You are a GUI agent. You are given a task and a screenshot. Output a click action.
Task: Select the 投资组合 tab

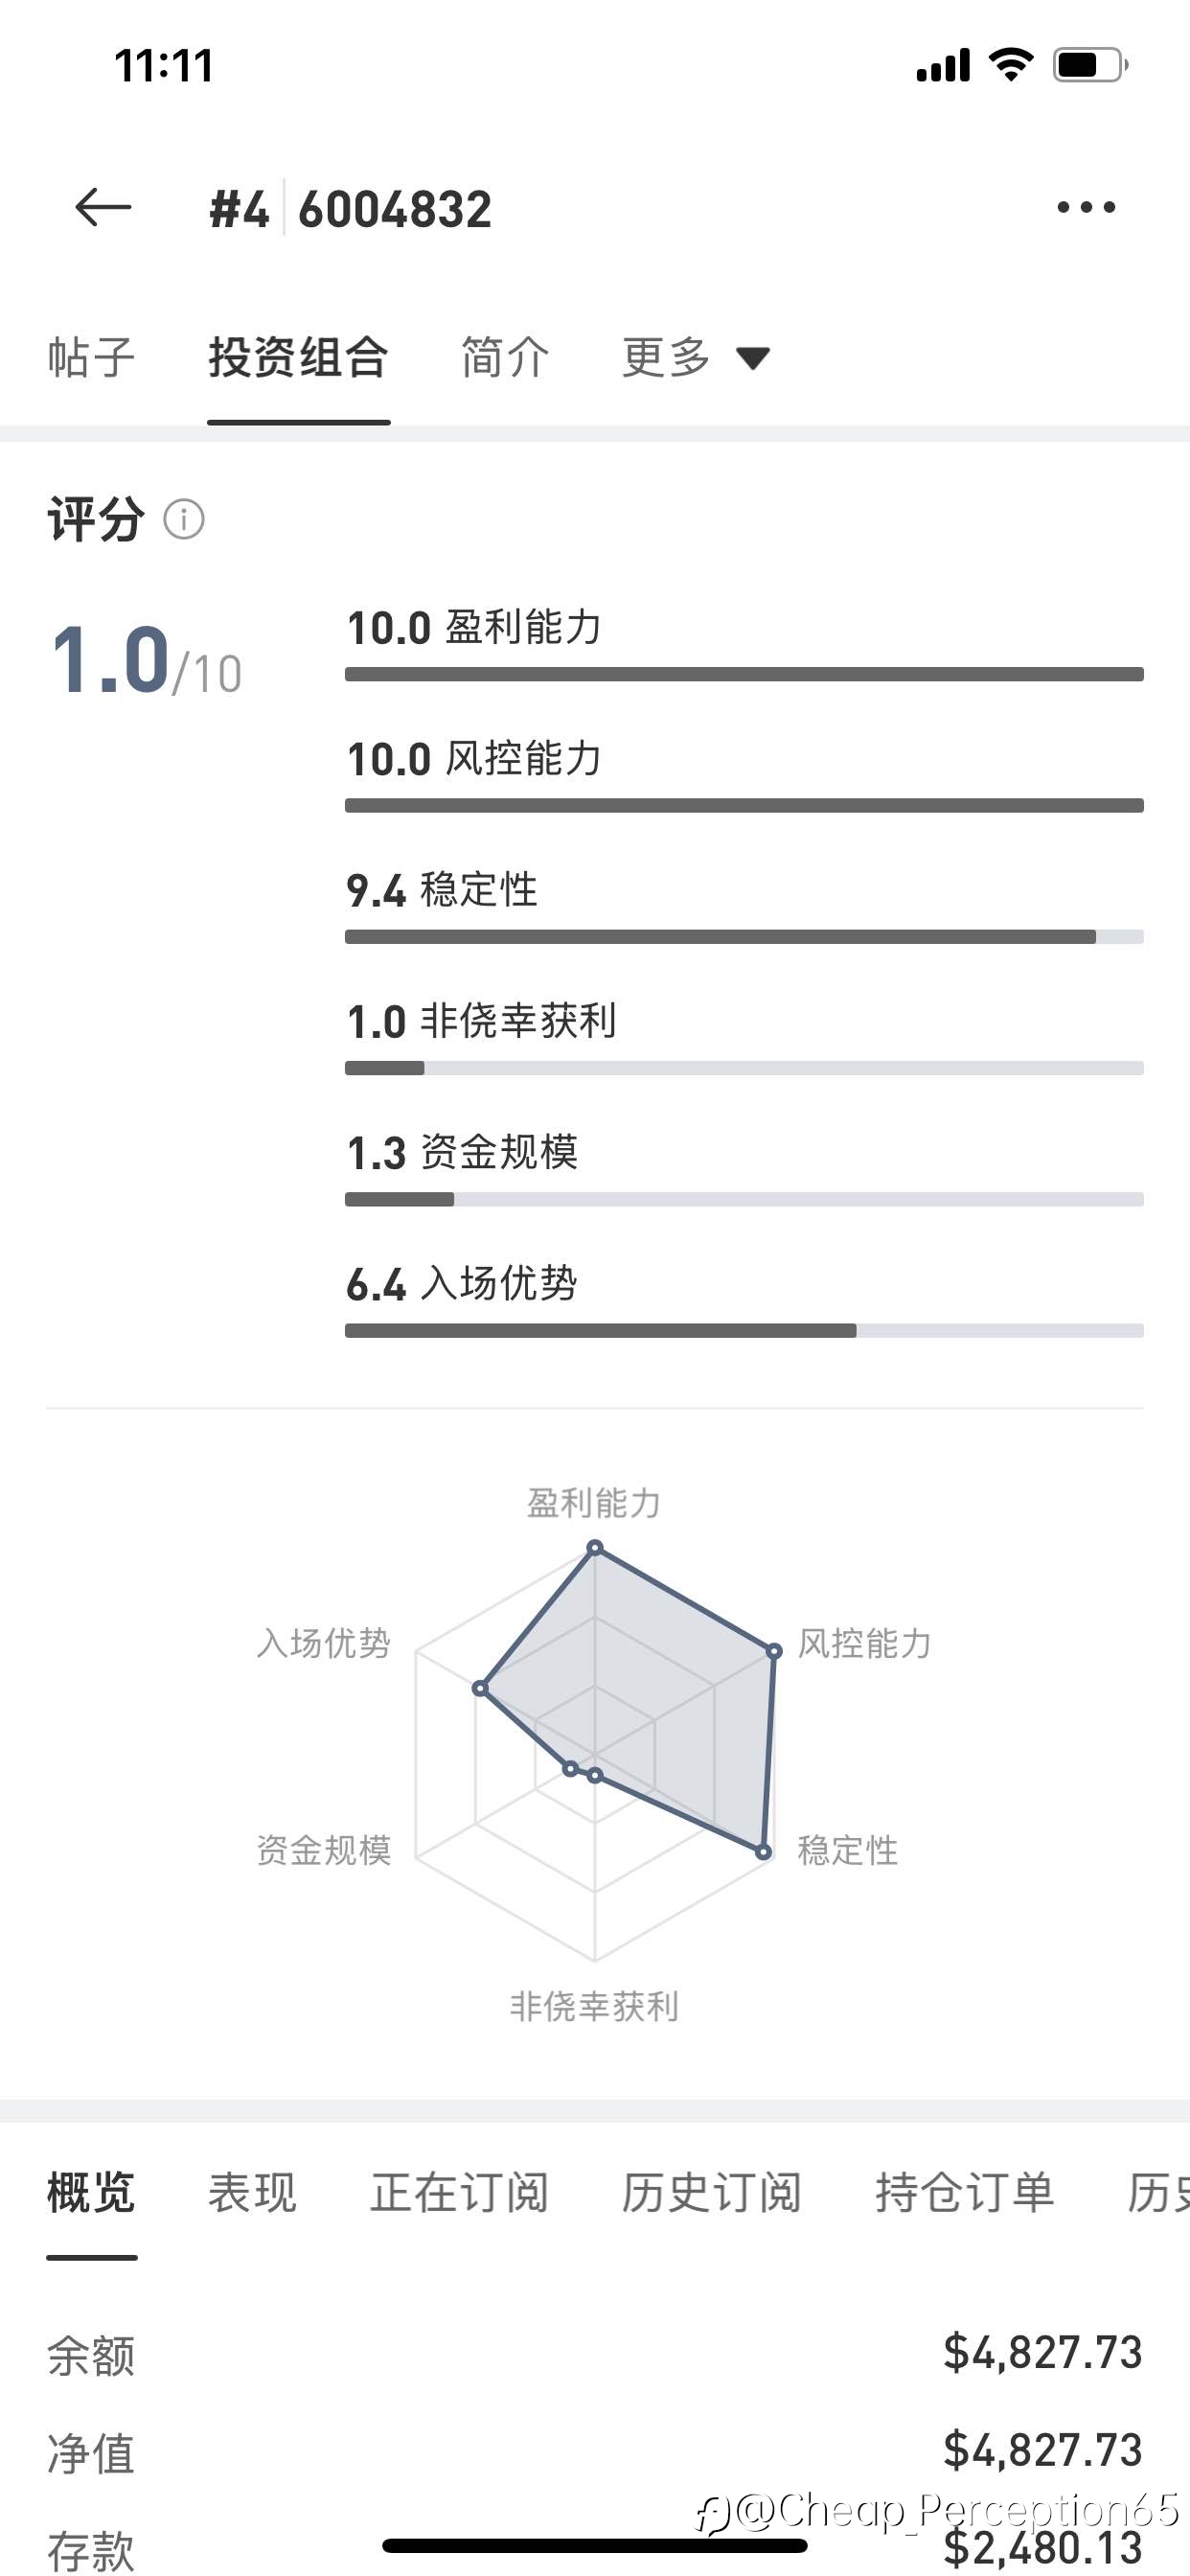click(x=298, y=357)
